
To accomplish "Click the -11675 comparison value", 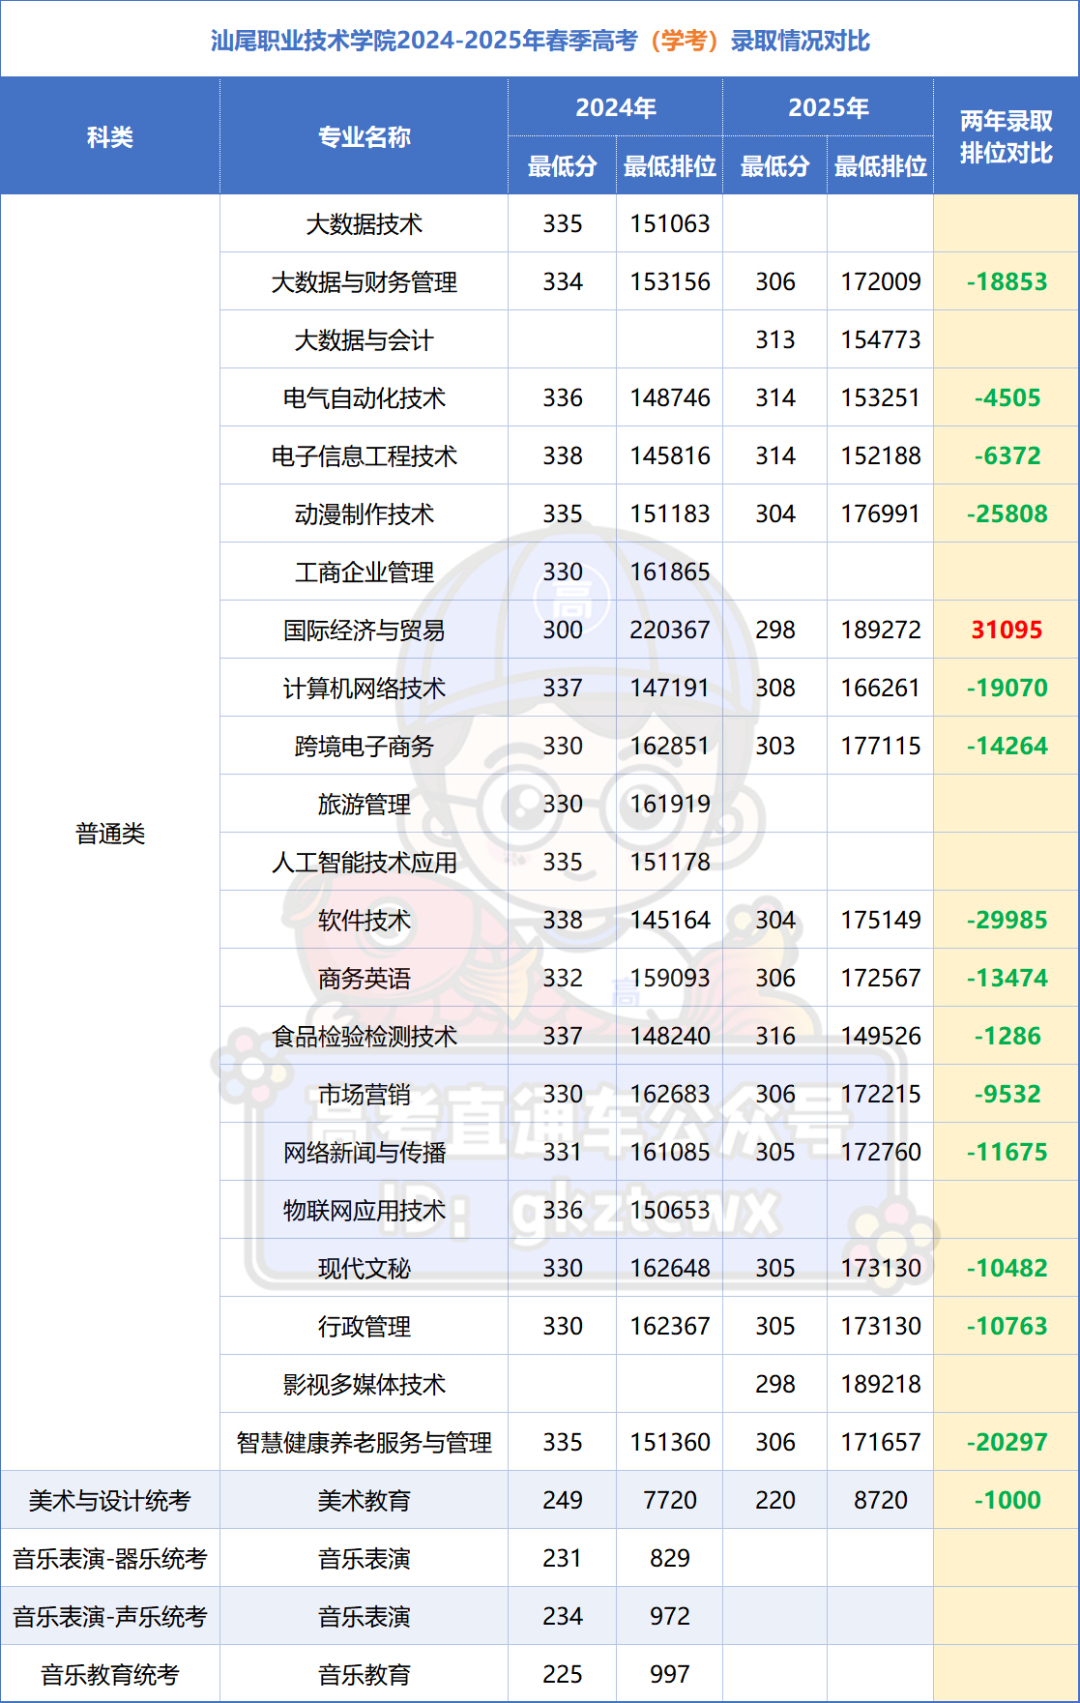I will click(1006, 1152).
